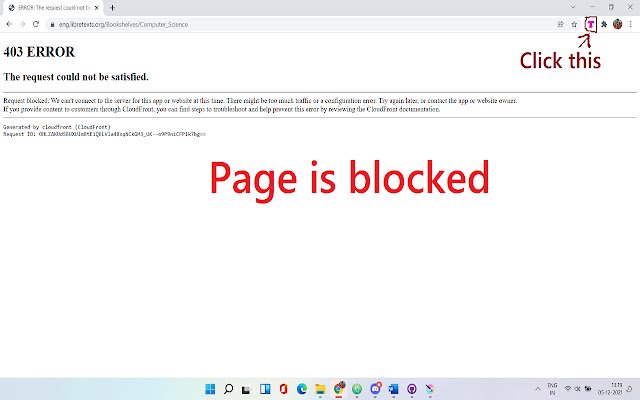Image resolution: width=640 pixels, height=400 pixels.
Task: Open taskbar Search
Action: [x=229, y=388]
